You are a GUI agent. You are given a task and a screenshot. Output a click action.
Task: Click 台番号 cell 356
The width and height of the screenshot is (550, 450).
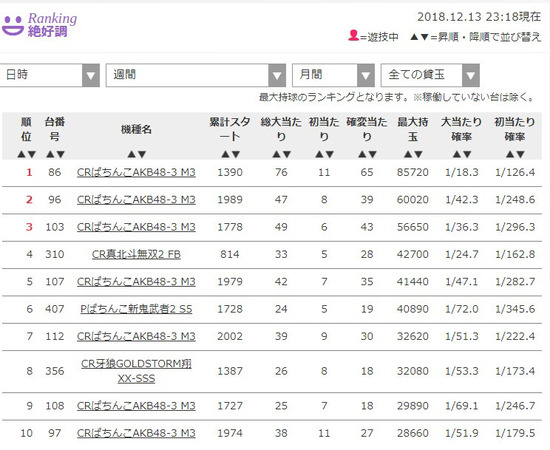coord(55,371)
